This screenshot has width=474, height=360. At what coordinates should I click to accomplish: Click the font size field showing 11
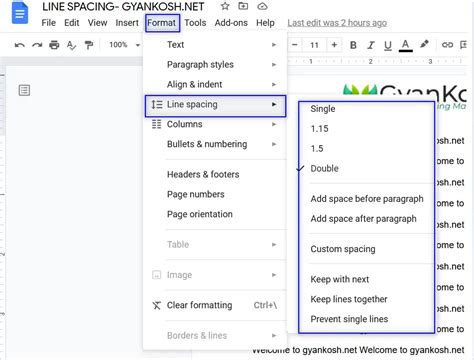coord(314,45)
